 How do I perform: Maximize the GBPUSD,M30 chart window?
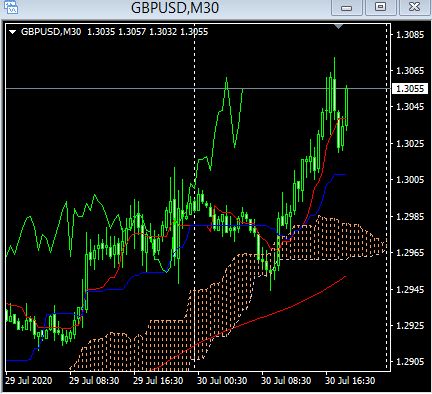click(x=381, y=7)
